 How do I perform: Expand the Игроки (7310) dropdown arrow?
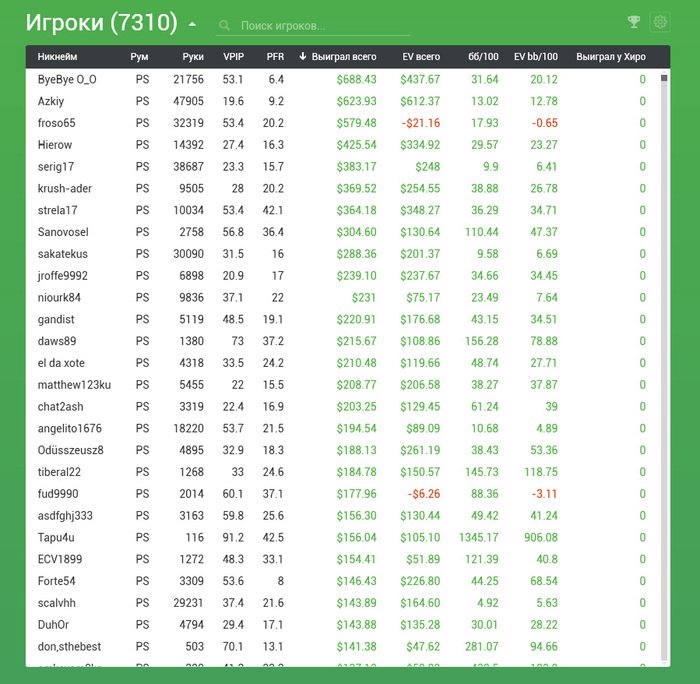click(x=192, y=24)
